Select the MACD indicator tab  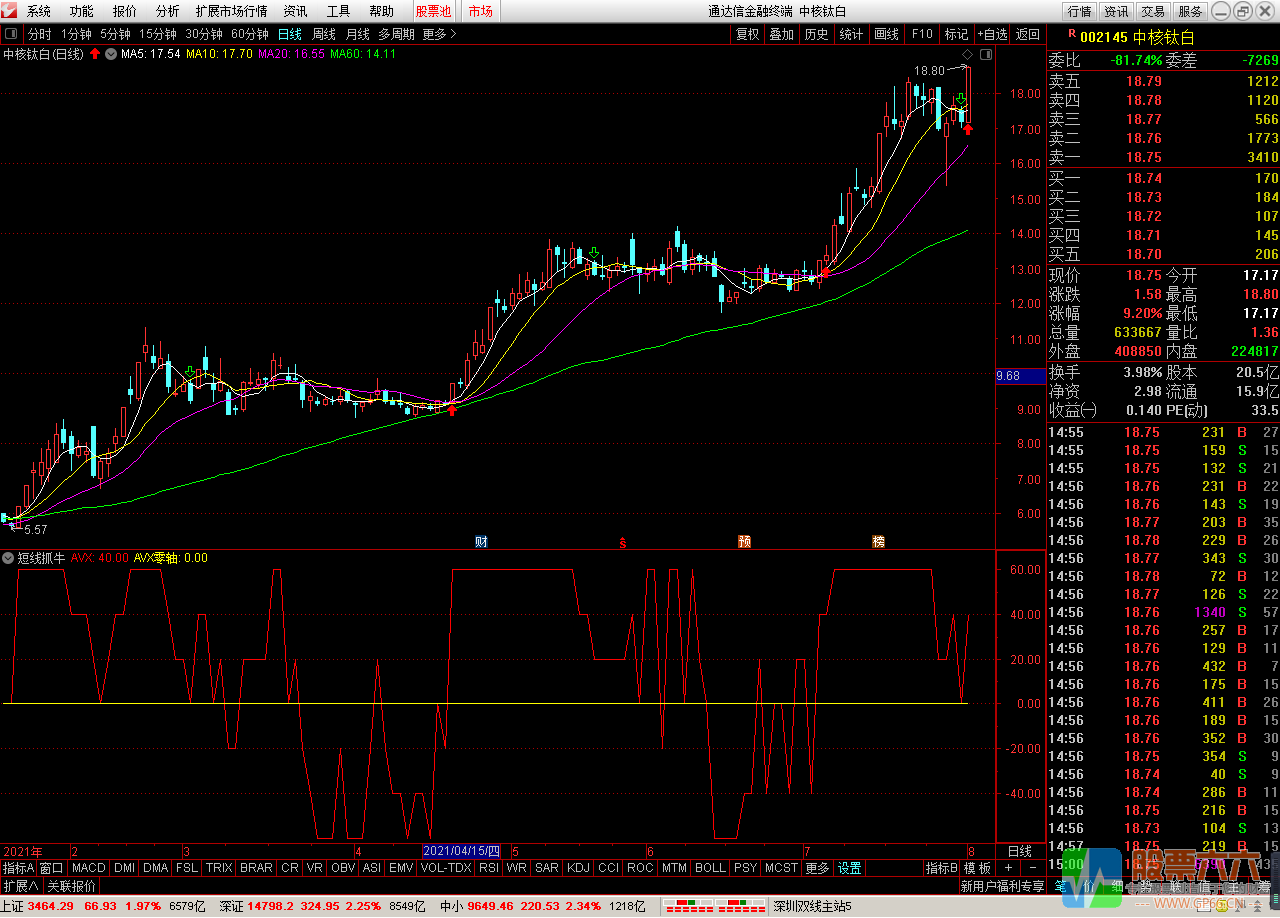[88, 868]
